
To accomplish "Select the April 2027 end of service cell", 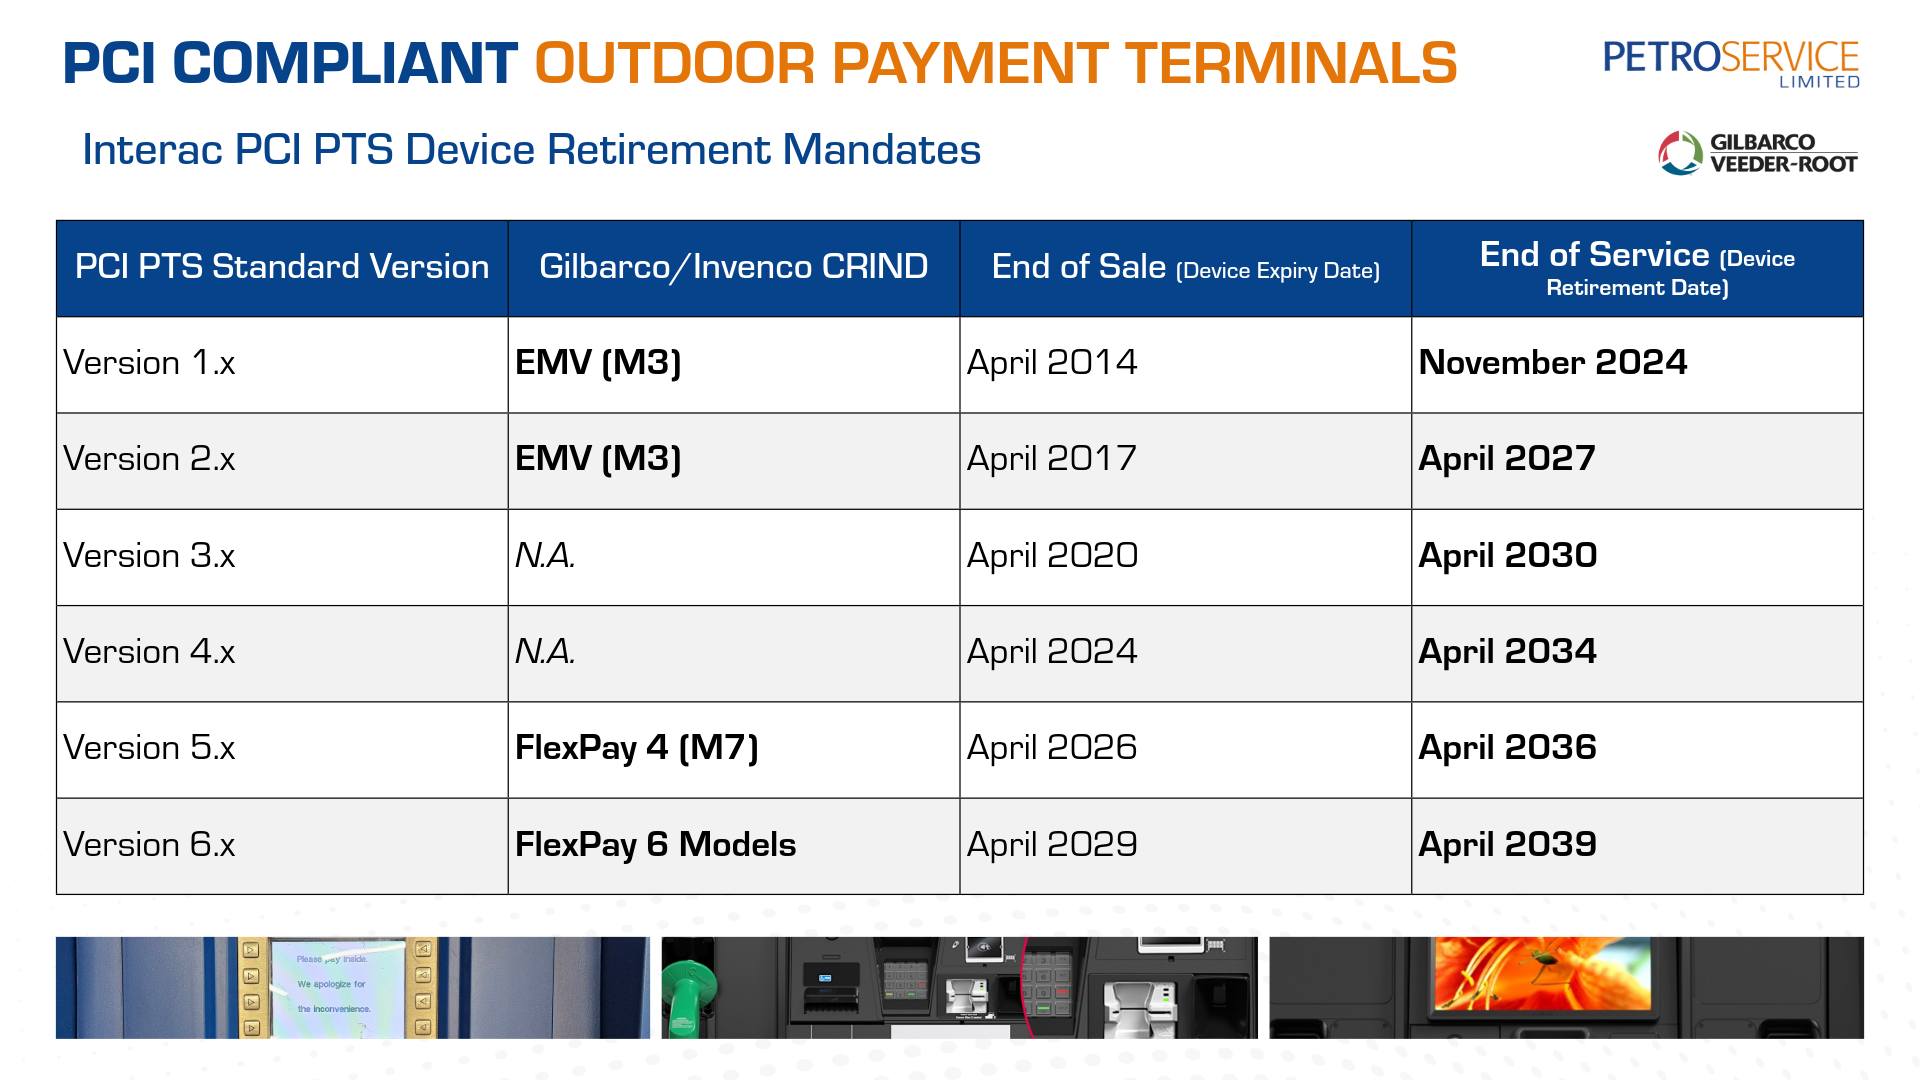I will [1506, 459].
